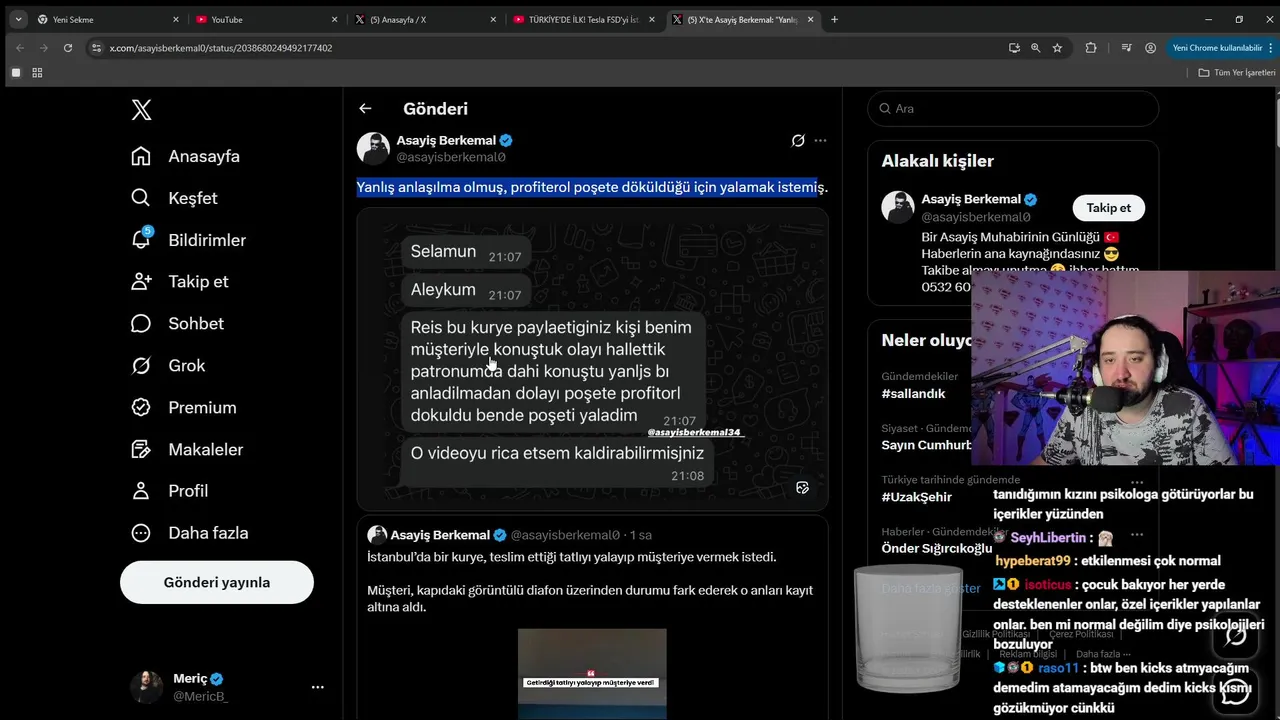Open the post's three-dot more menu
Viewport: 1280px width, 720px height.
coord(820,141)
